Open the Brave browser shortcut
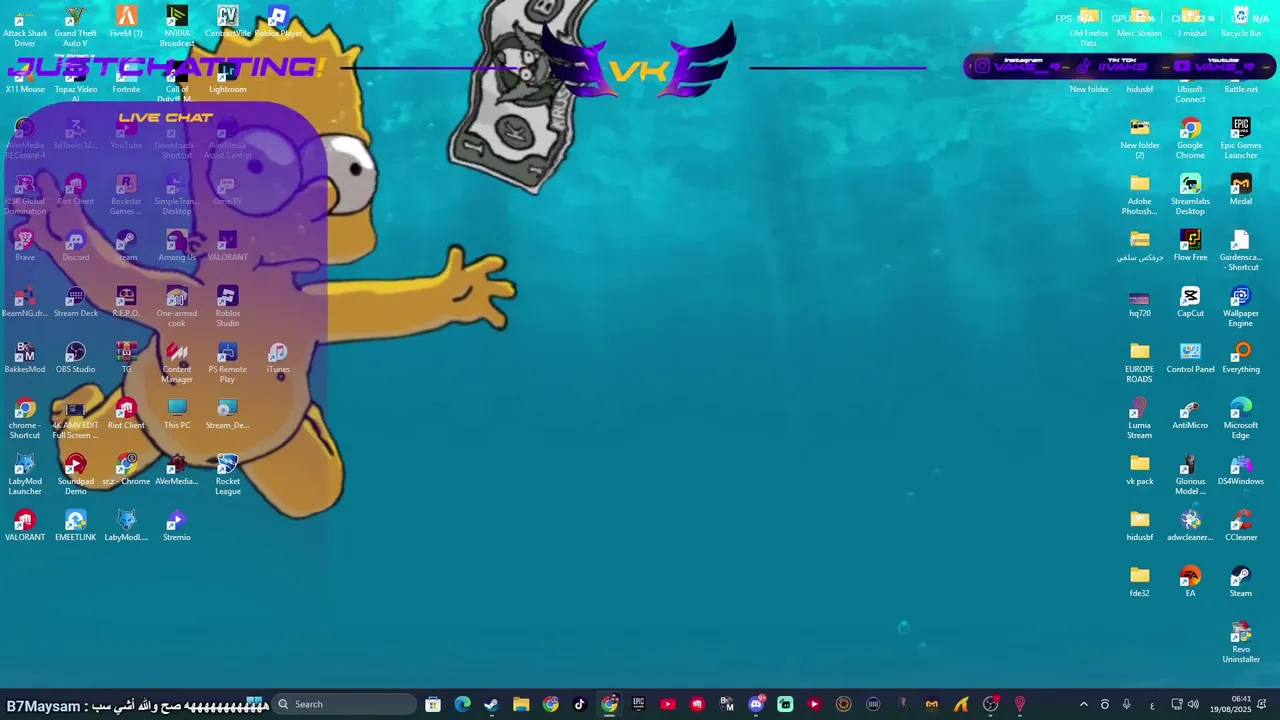 tap(25, 247)
